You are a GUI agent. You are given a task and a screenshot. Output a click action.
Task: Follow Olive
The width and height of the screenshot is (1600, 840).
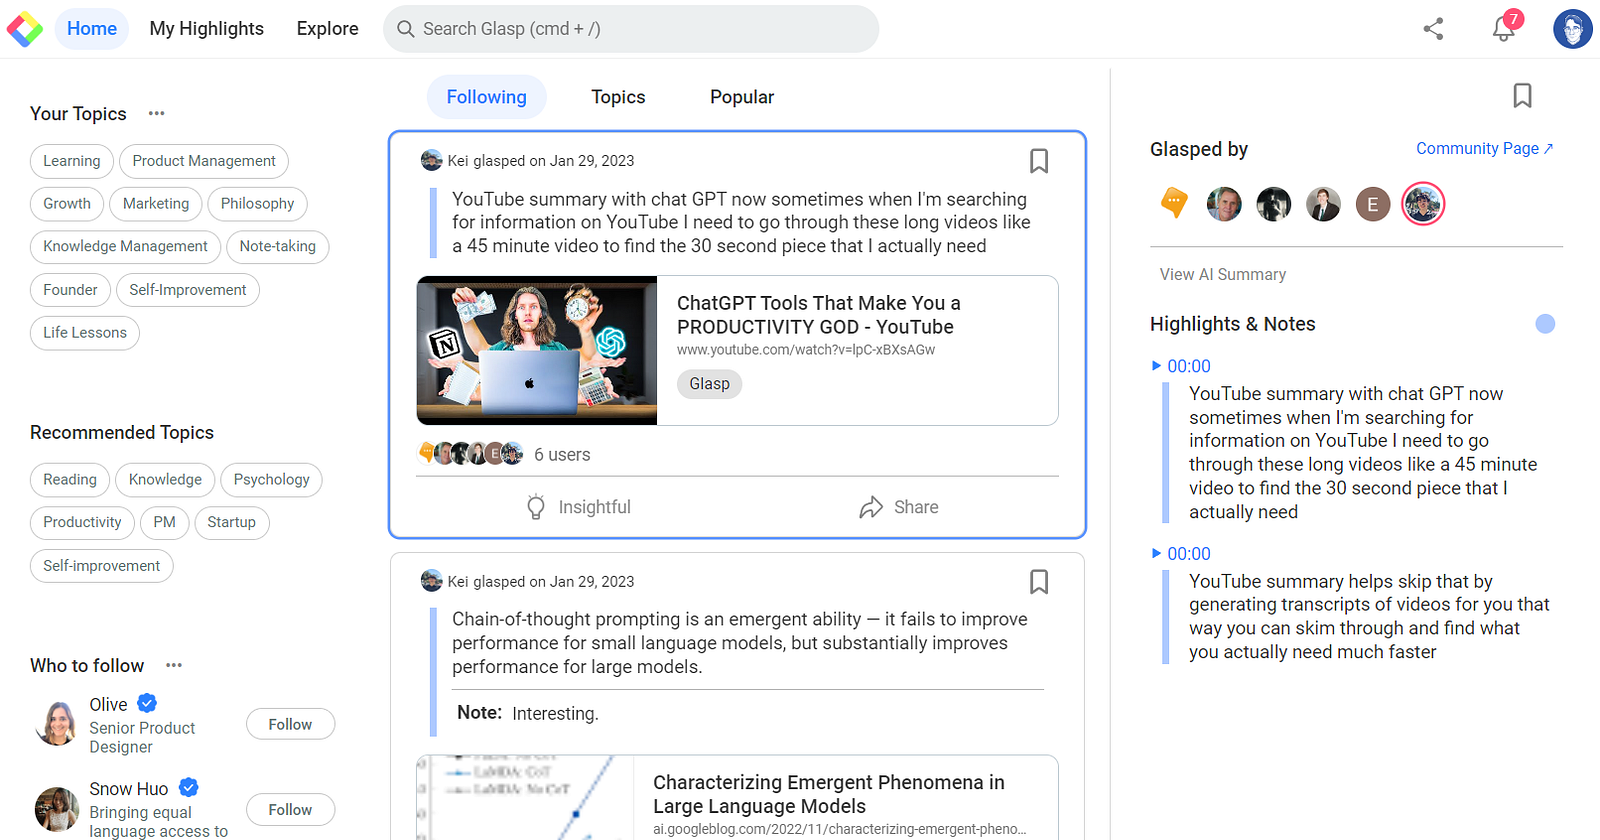point(290,724)
